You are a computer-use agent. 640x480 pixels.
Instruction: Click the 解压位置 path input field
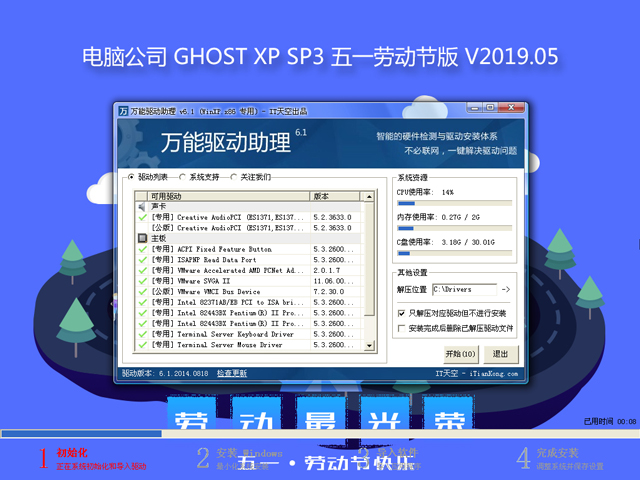(463, 289)
